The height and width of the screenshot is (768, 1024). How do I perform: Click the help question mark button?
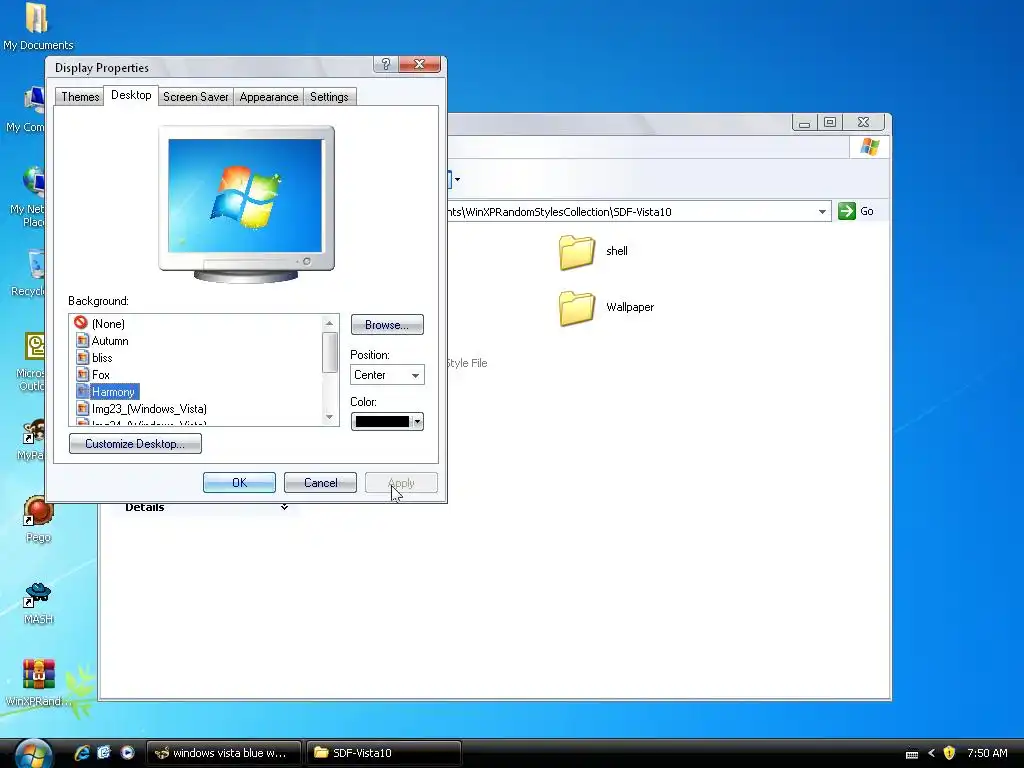[385, 64]
